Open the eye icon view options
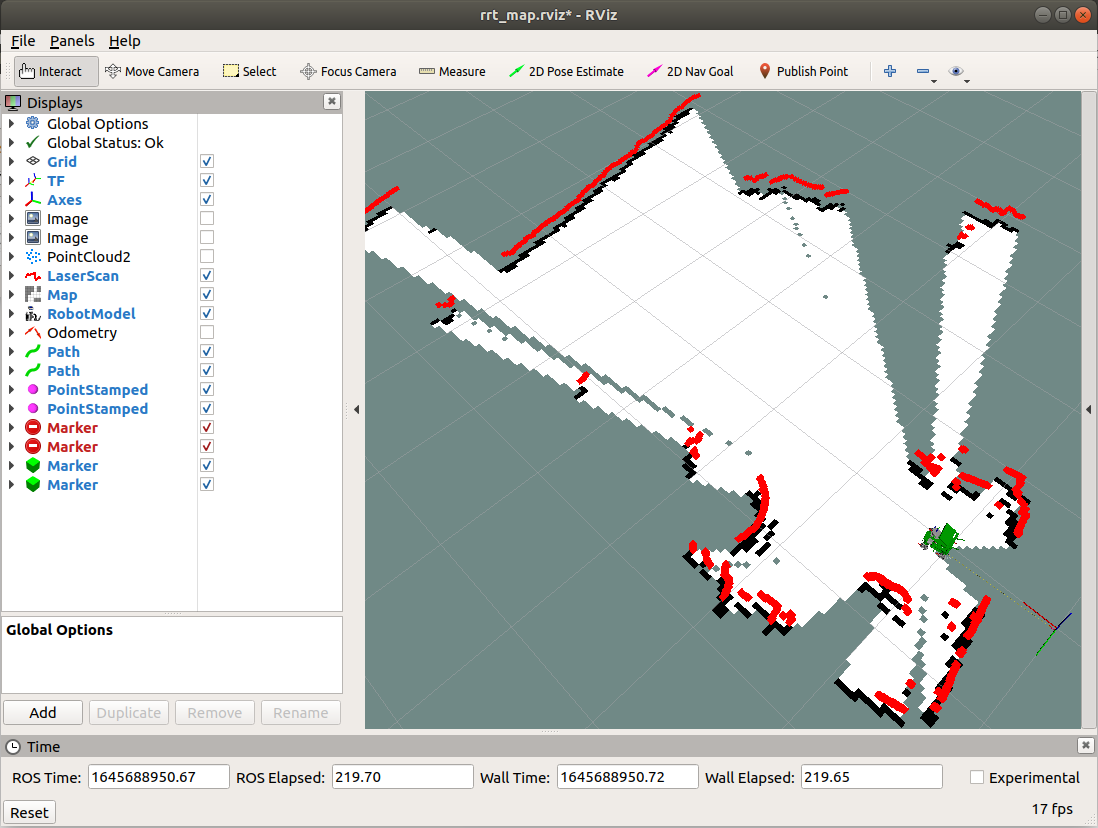This screenshot has width=1098, height=828. point(957,71)
